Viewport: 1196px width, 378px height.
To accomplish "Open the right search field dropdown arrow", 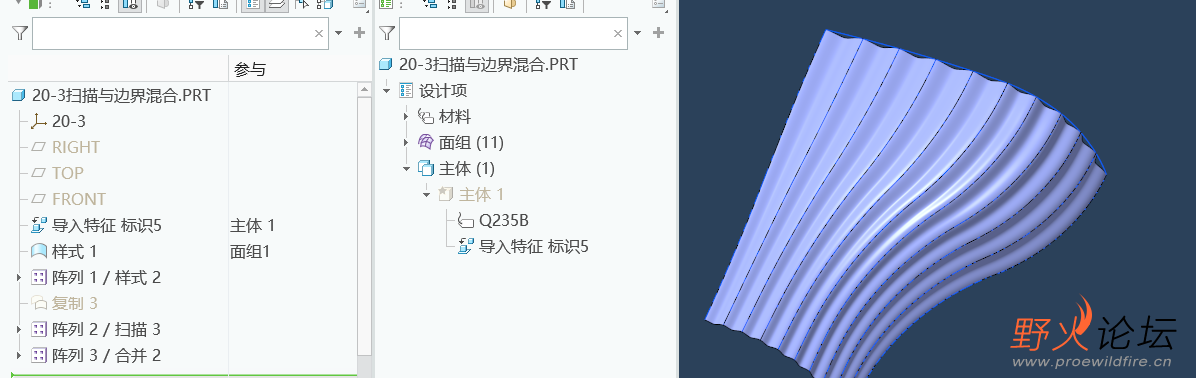I will pos(638,34).
